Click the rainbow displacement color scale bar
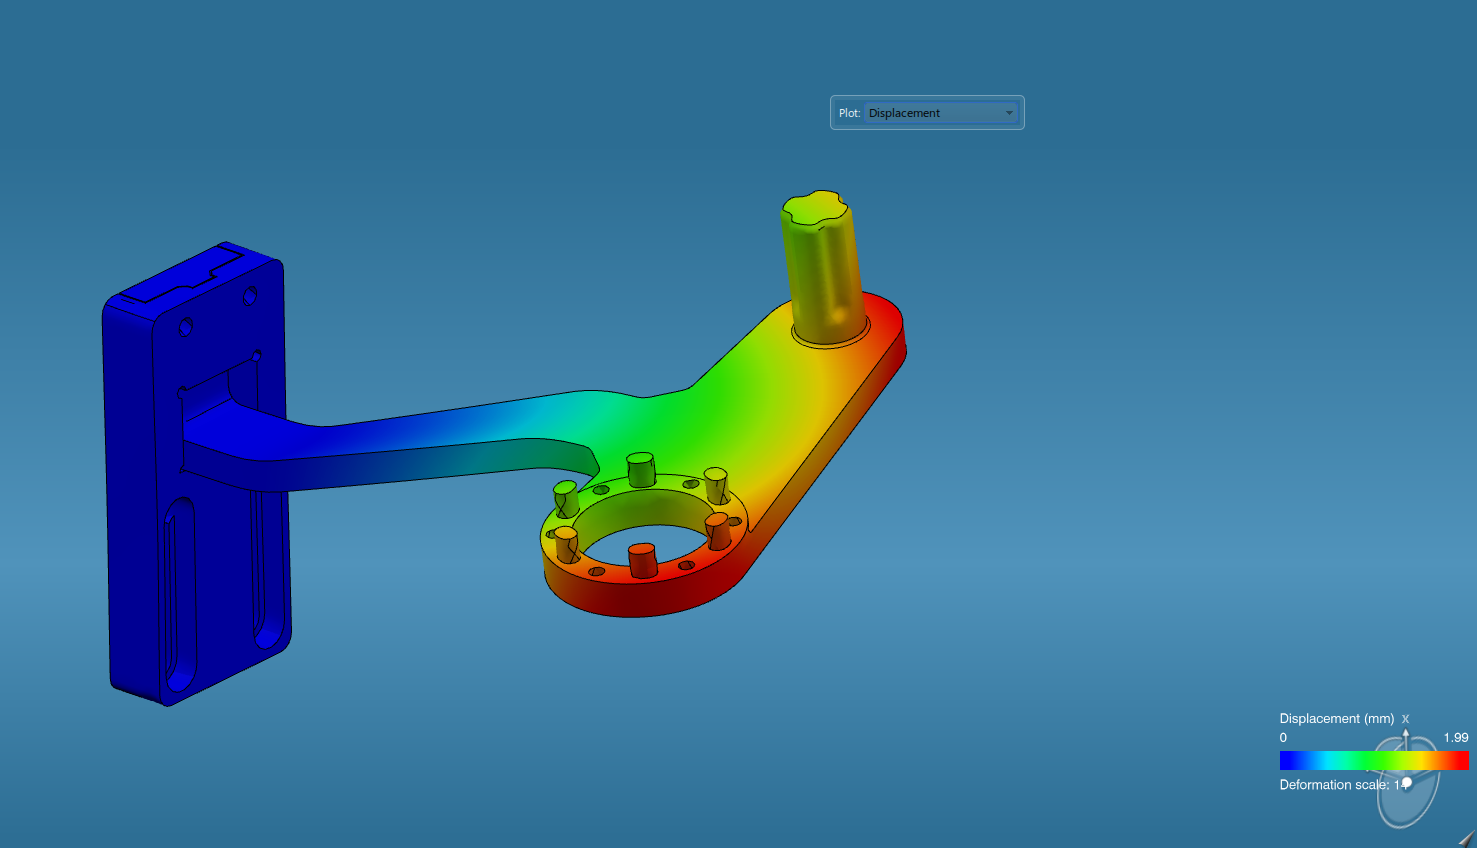The height and width of the screenshot is (848, 1477). click(1372, 761)
